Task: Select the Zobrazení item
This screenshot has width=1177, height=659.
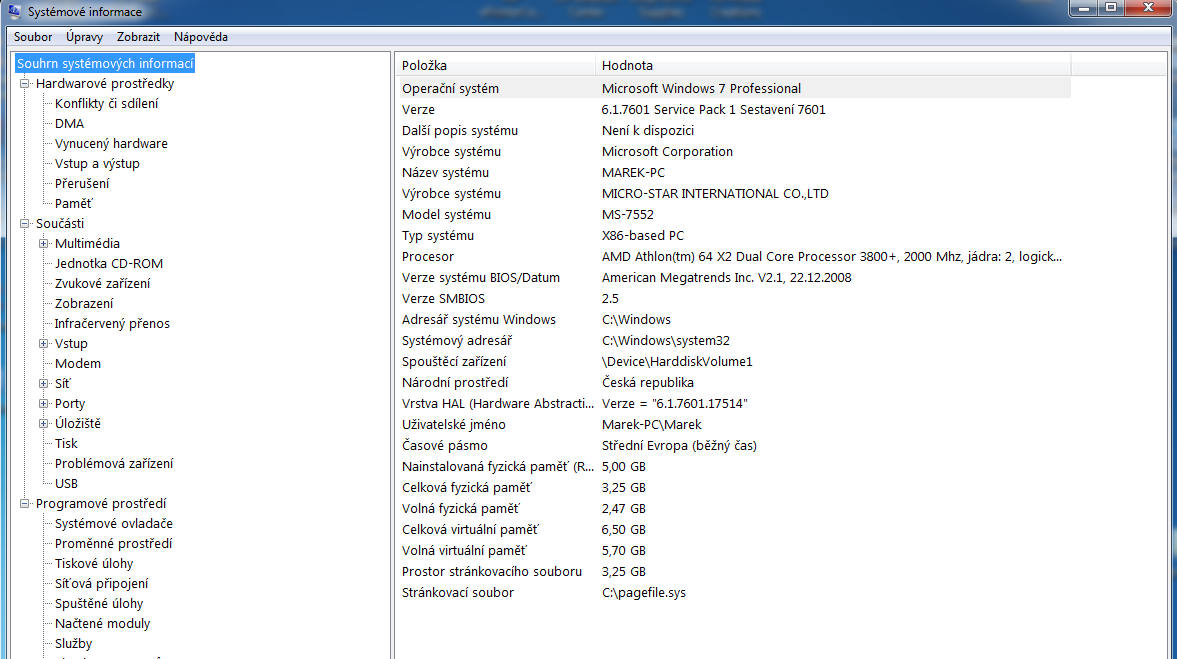Action: point(84,304)
